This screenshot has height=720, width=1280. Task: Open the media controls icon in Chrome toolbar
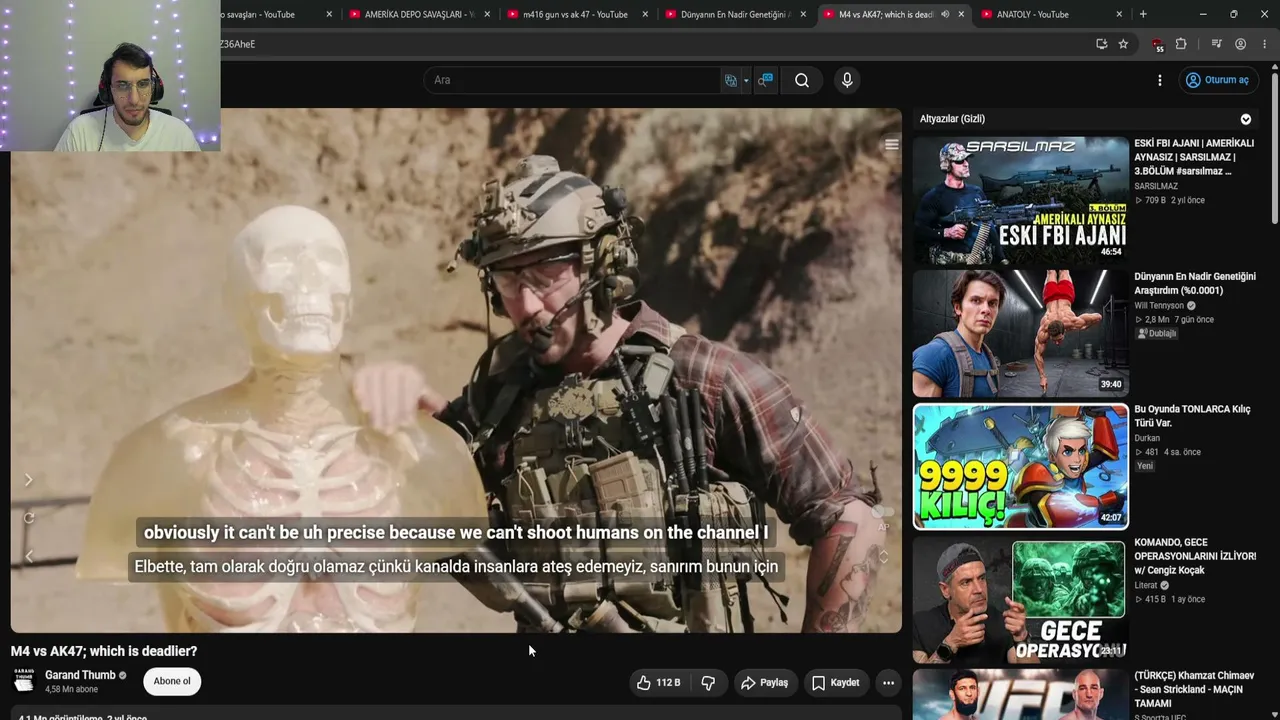1216,44
